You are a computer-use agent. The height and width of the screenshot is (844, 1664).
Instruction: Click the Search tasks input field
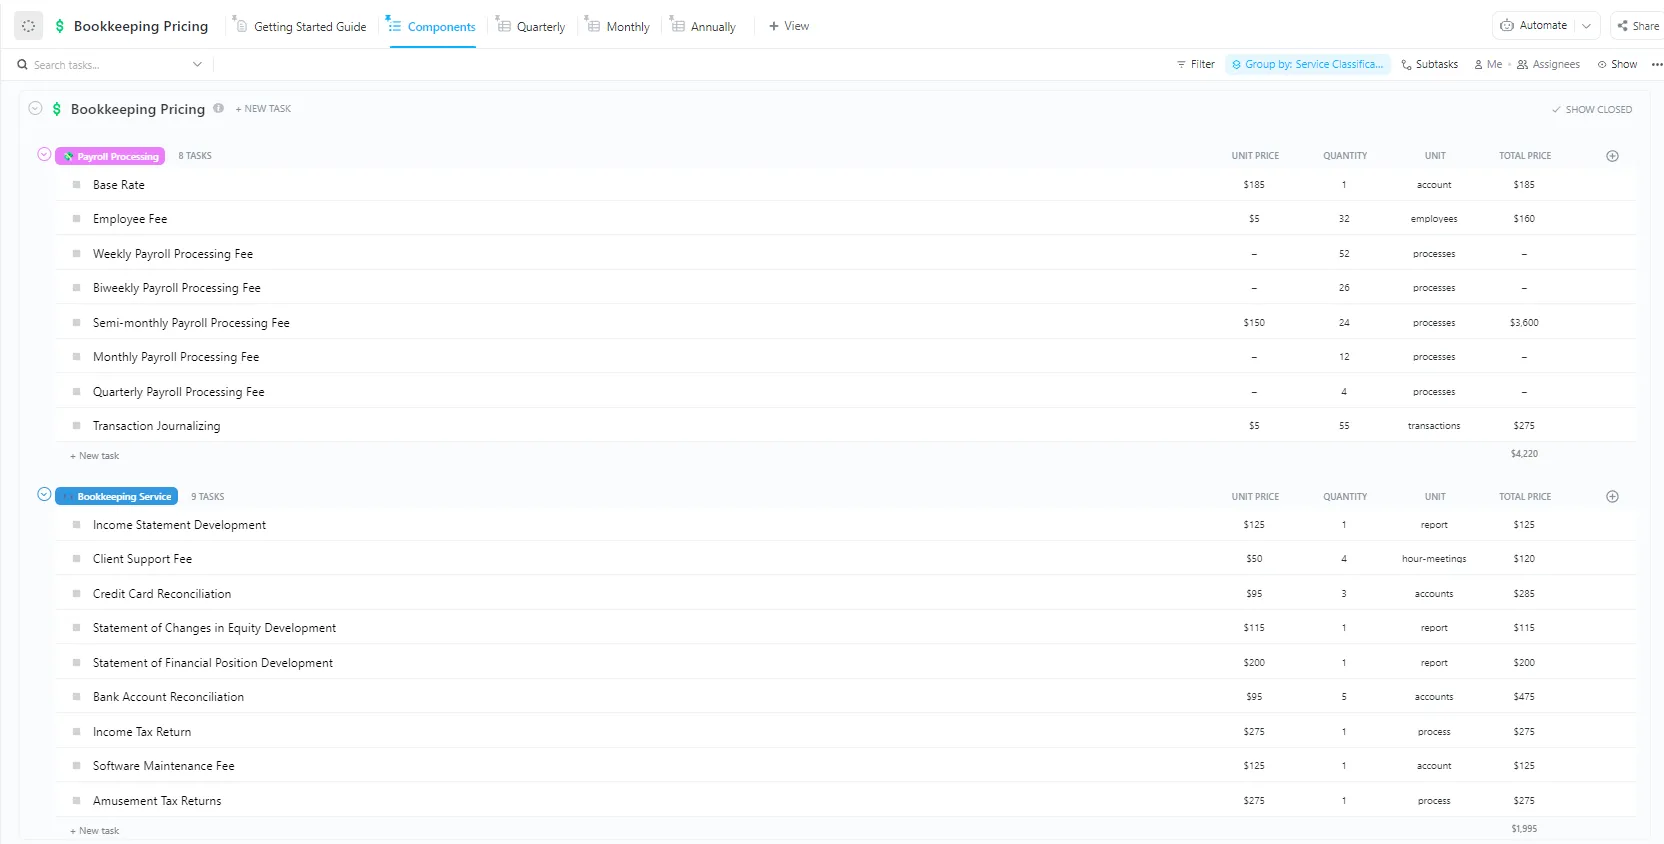pos(110,65)
